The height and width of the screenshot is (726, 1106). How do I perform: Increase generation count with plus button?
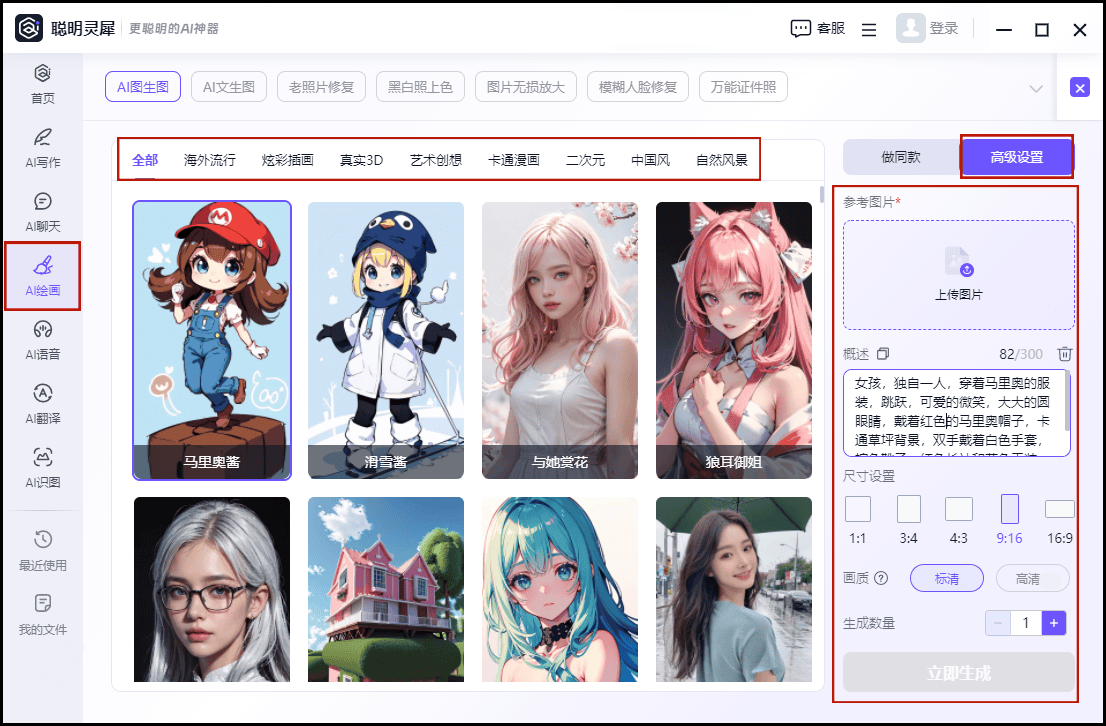[1054, 623]
